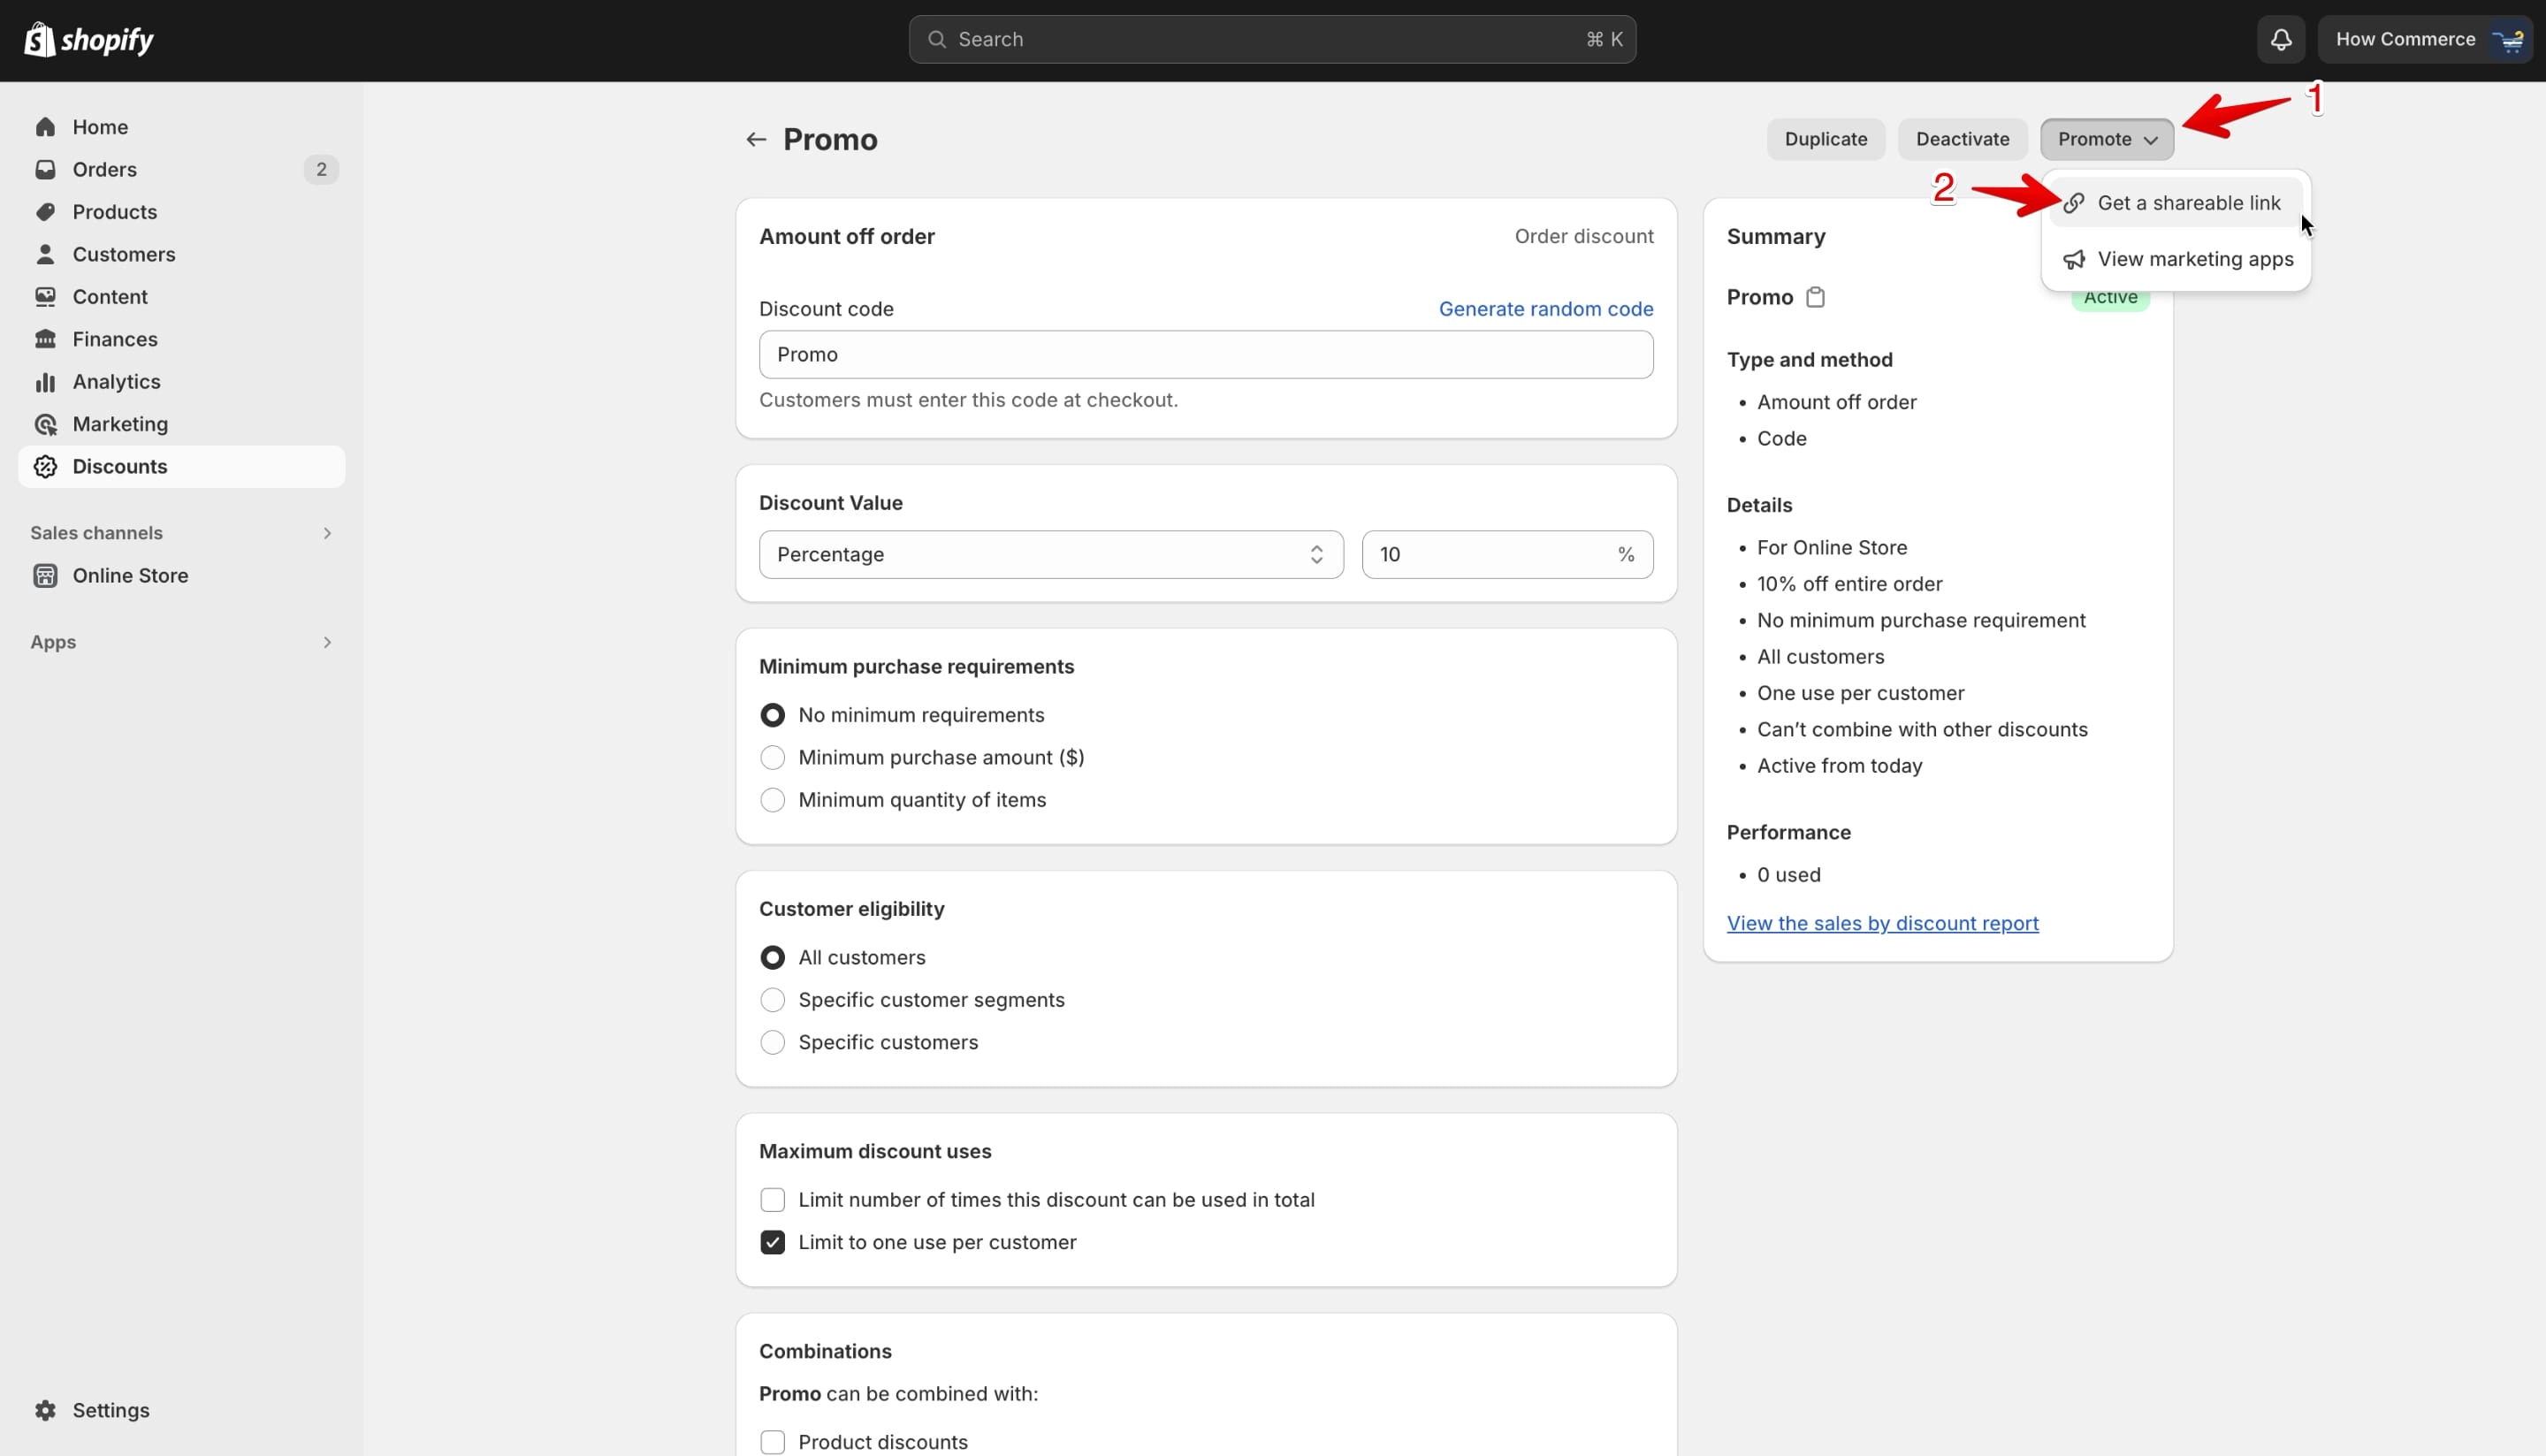Select No minimum requirements
Viewport: 2546px width, 1456px height.
click(x=772, y=715)
